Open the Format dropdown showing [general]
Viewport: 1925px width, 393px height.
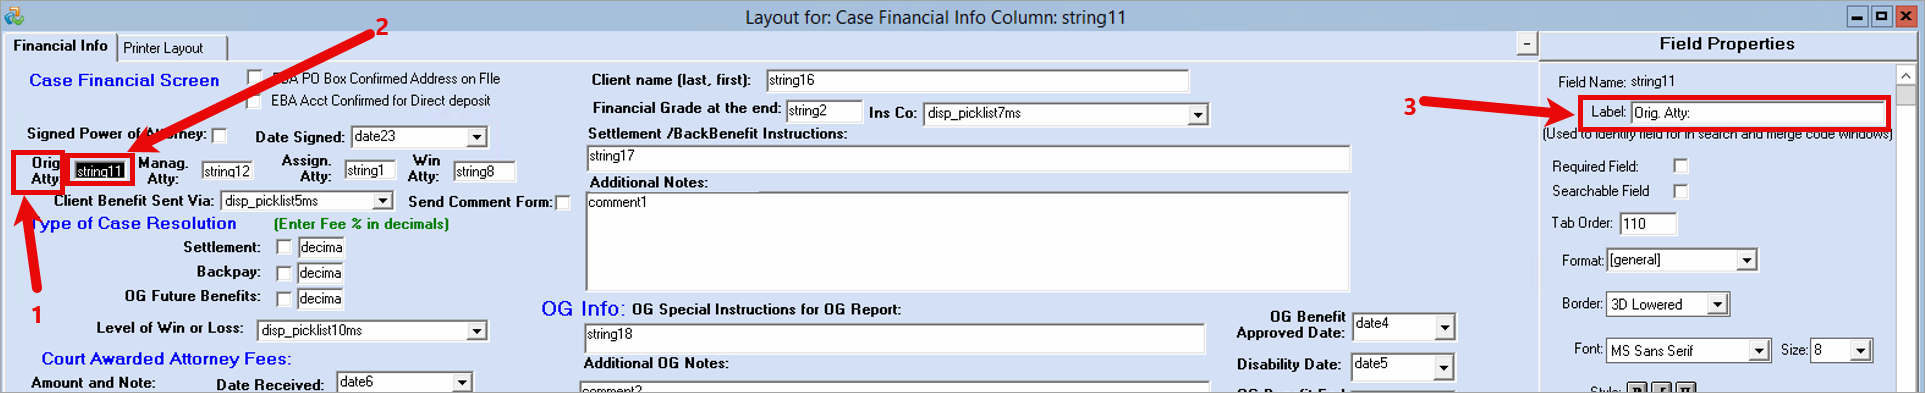[1681, 260]
